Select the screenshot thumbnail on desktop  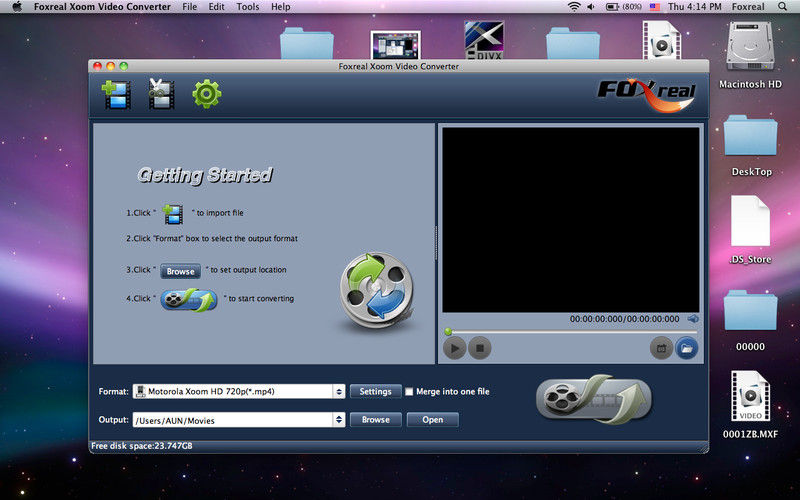pos(395,45)
